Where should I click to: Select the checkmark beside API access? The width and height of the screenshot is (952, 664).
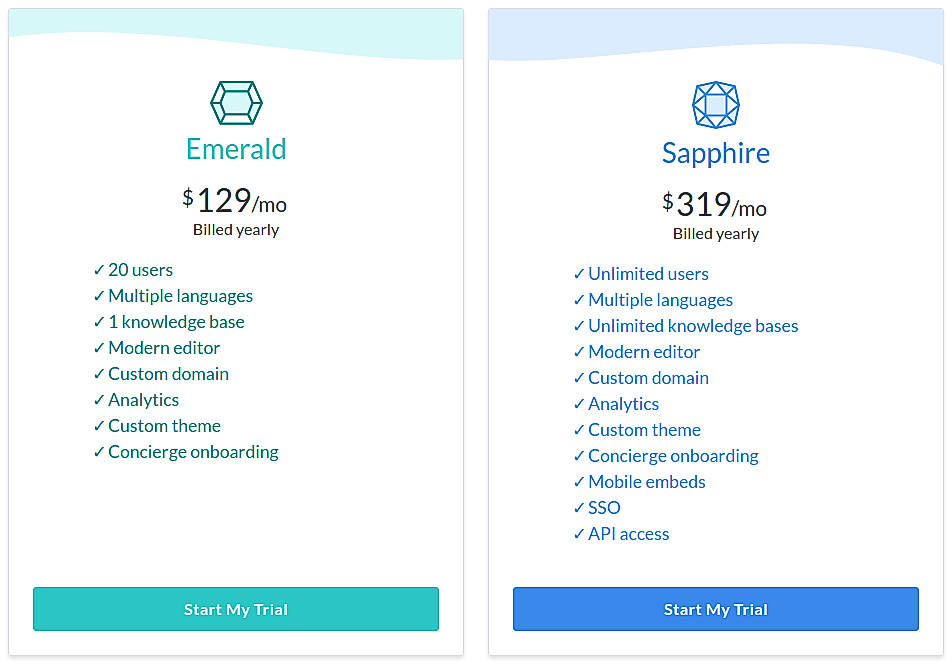click(579, 534)
